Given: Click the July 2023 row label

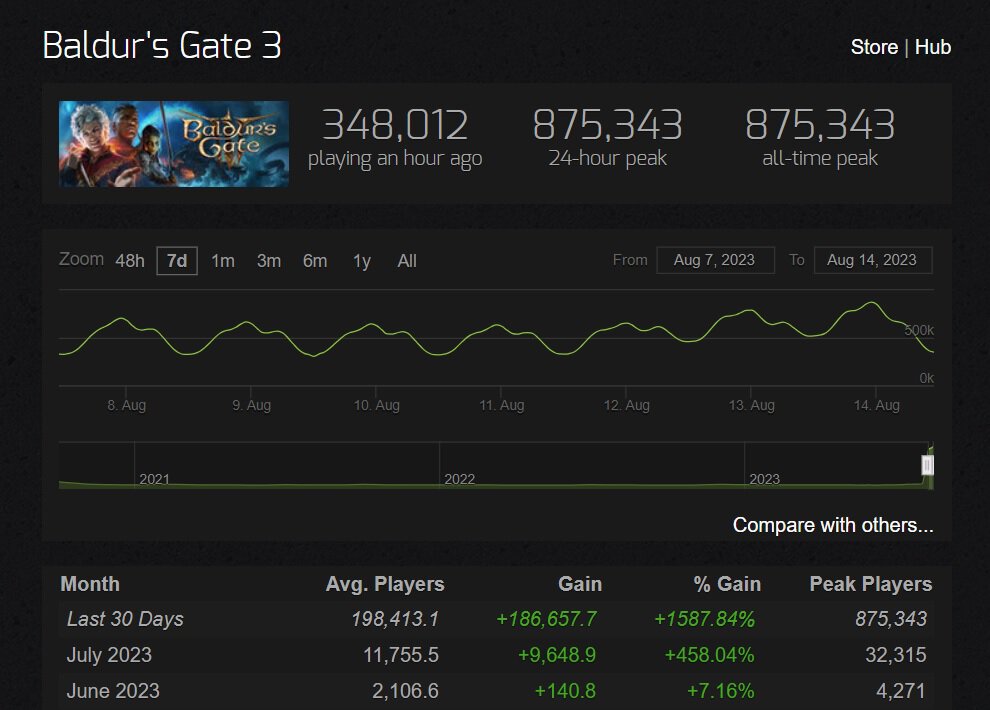Looking at the screenshot, I should 109,655.
